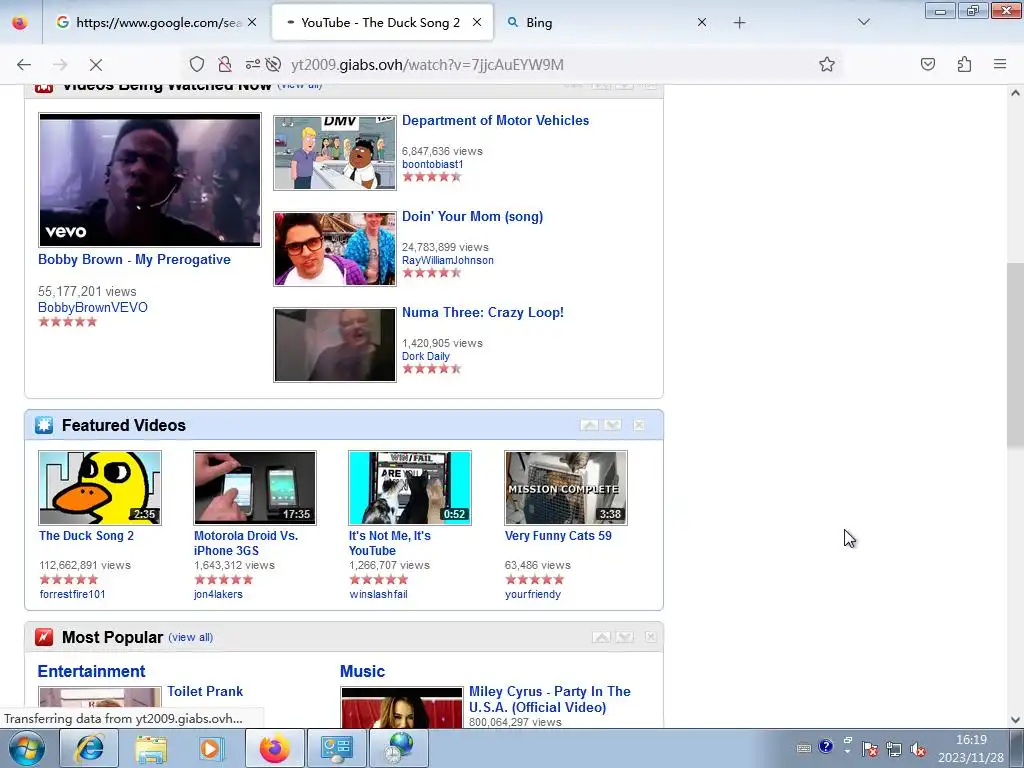Move Featured Videos module up

[x=589, y=425]
